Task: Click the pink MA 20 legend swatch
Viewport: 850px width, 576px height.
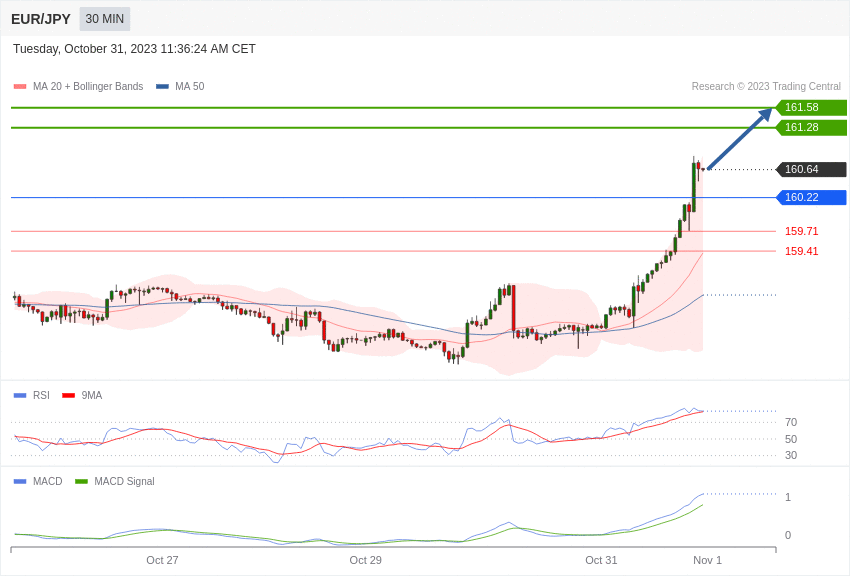Action: point(20,87)
